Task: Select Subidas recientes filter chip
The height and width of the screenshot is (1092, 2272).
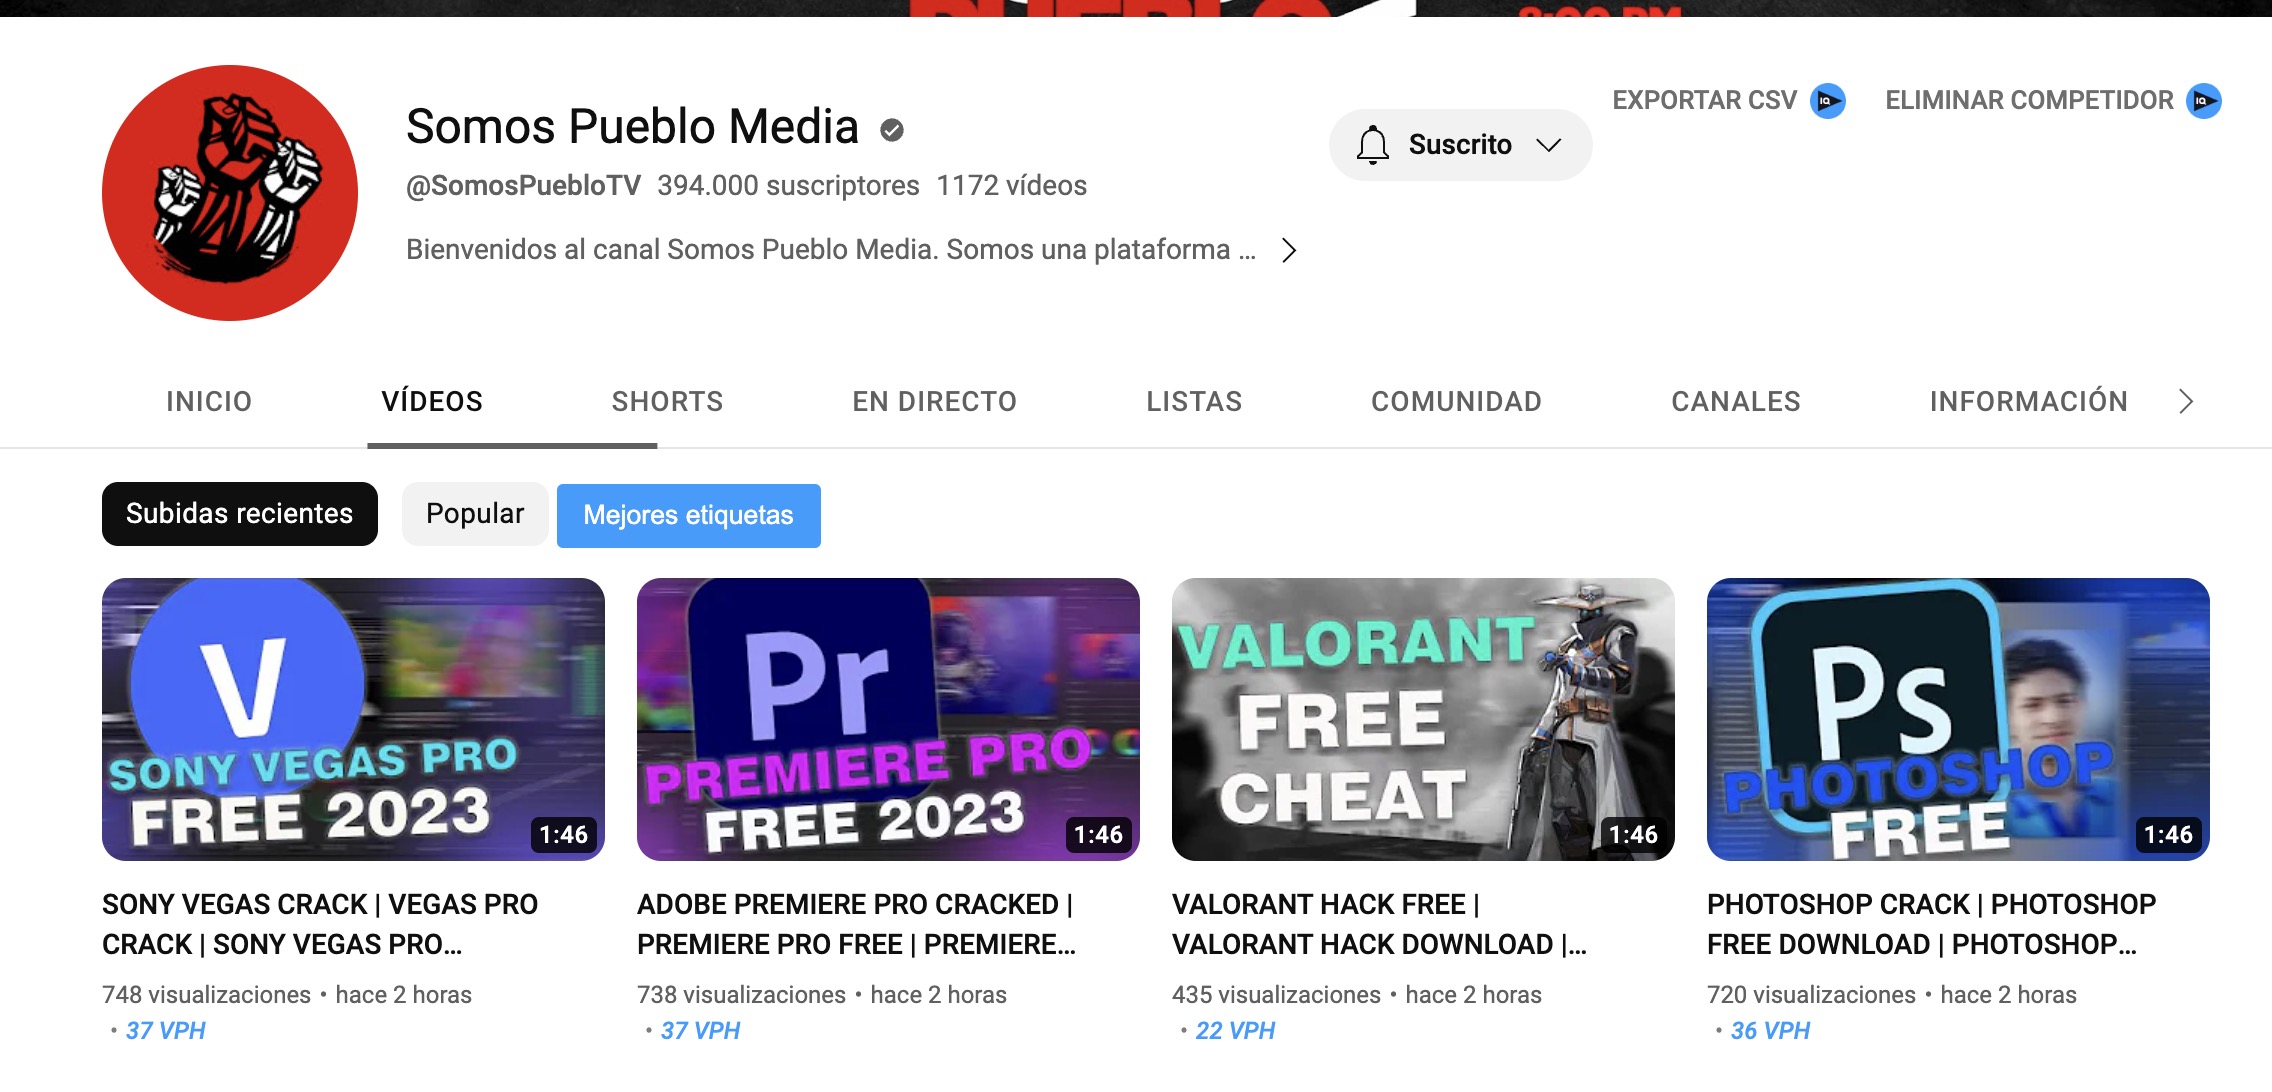Action: click(x=240, y=514)
